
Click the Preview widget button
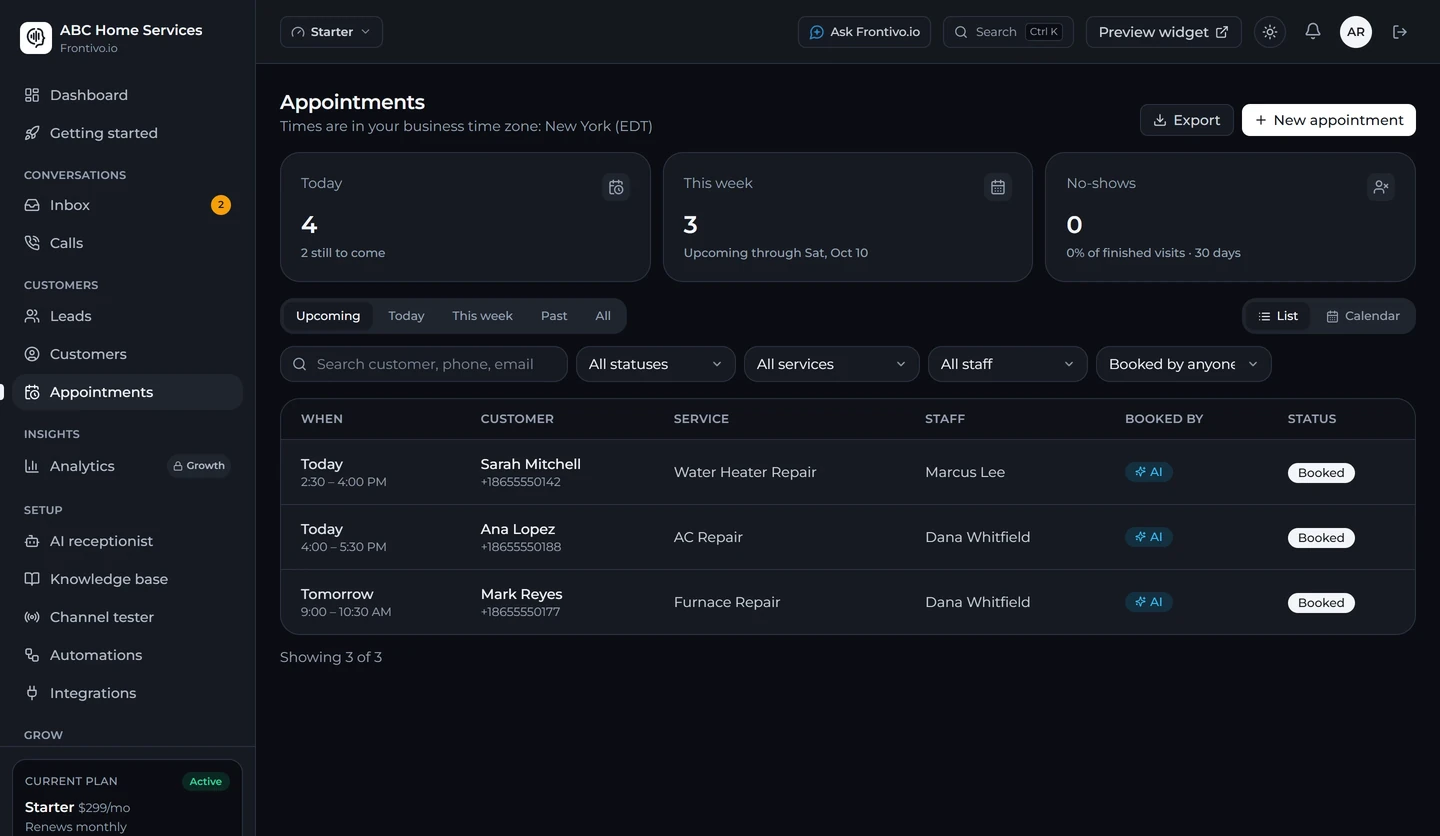click(1164, 32)
